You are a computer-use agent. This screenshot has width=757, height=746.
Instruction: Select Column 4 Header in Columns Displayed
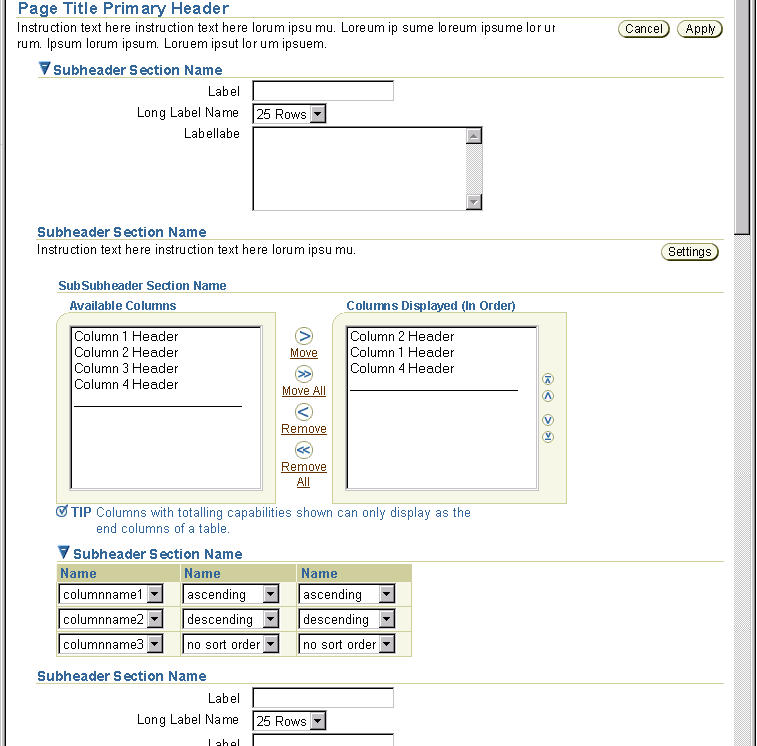click(x=402, y=368)
